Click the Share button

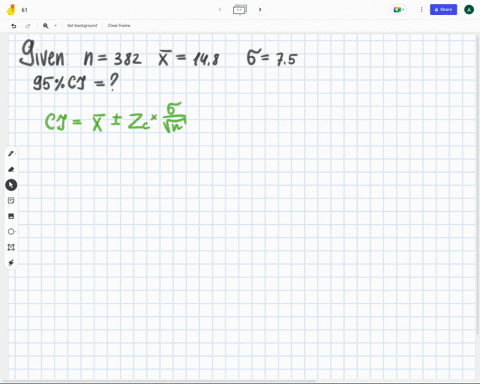(443, 10)
